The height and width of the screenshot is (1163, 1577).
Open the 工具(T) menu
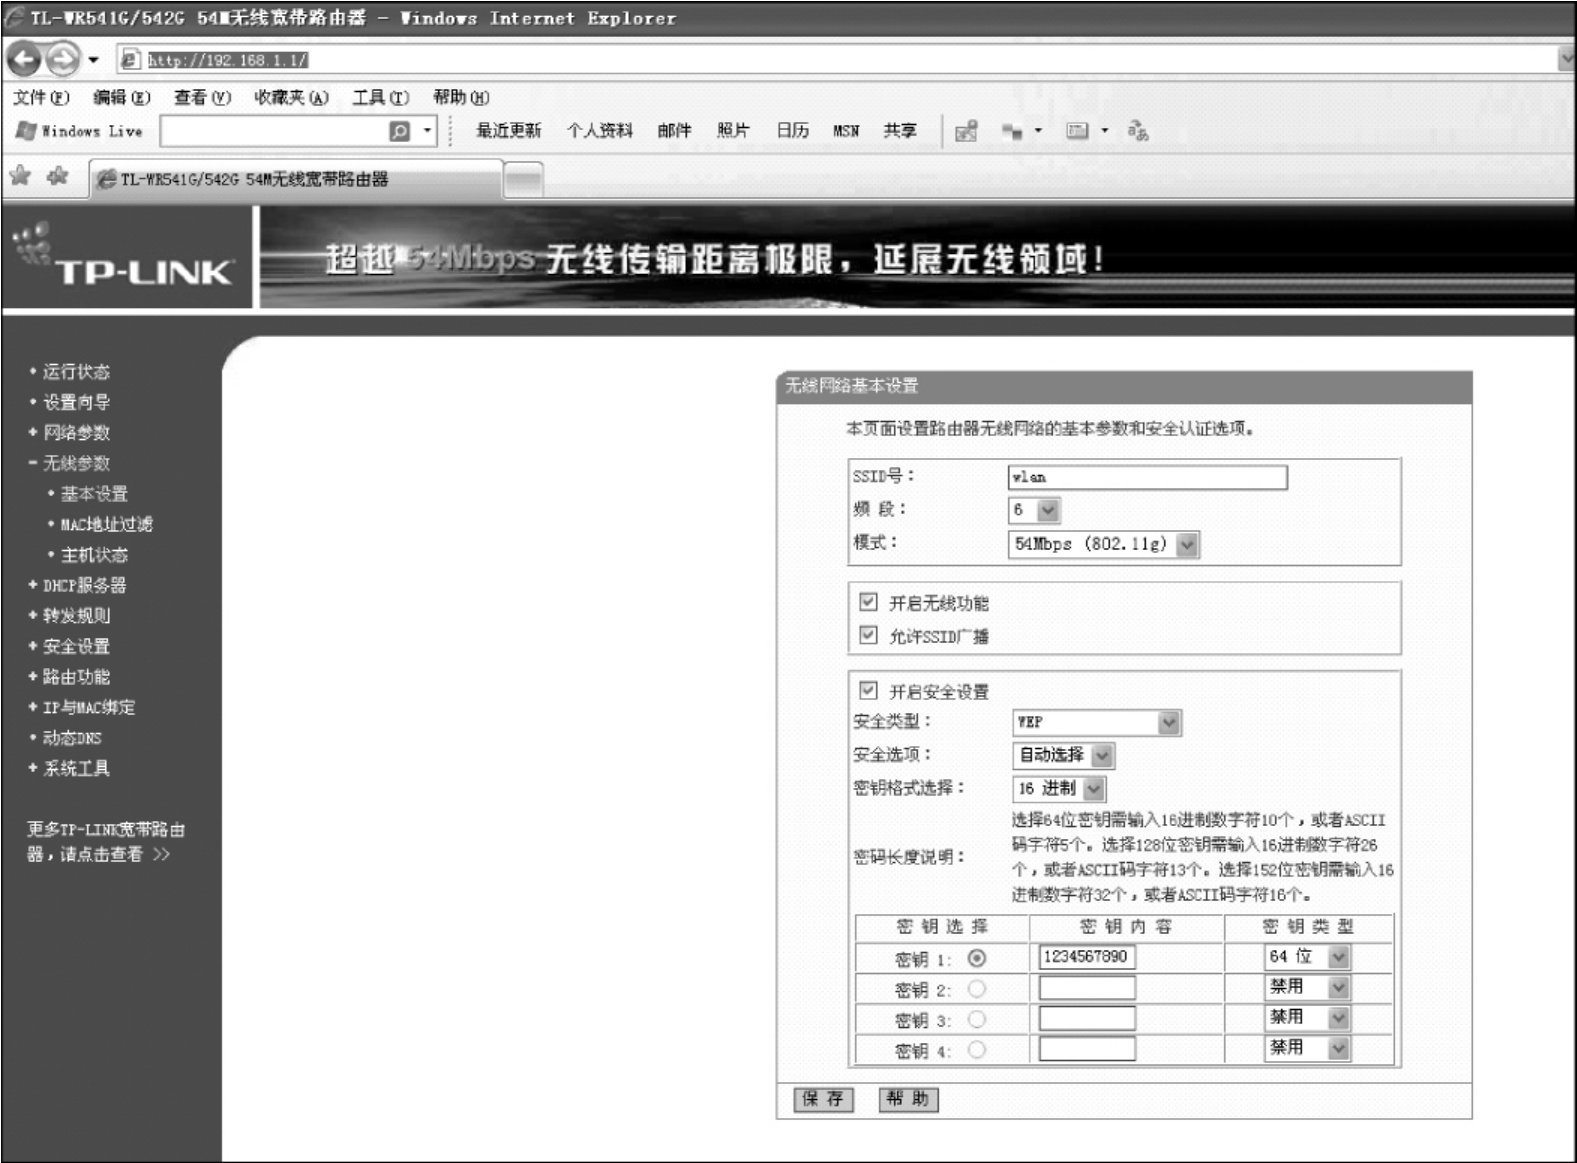coord(380,97)
